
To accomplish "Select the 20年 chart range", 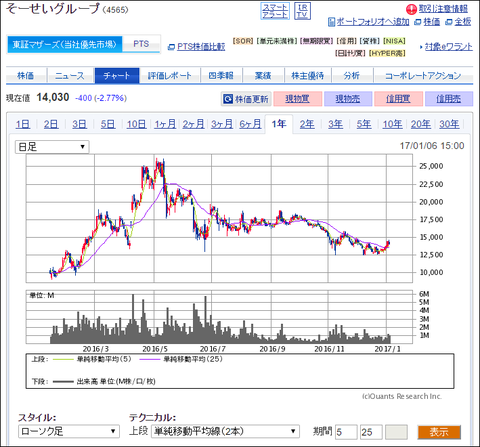I will (421, 124).
